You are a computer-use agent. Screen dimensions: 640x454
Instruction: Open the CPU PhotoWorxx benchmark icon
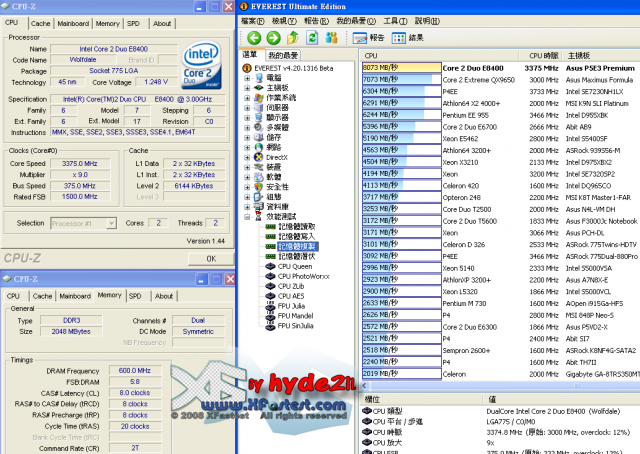pos(270,276)
